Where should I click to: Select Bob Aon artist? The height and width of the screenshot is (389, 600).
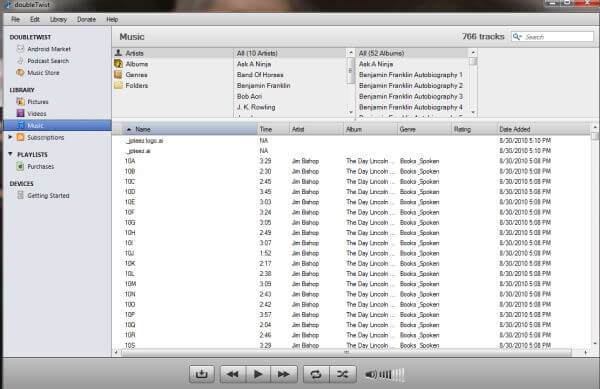click(x=249, y=96)
